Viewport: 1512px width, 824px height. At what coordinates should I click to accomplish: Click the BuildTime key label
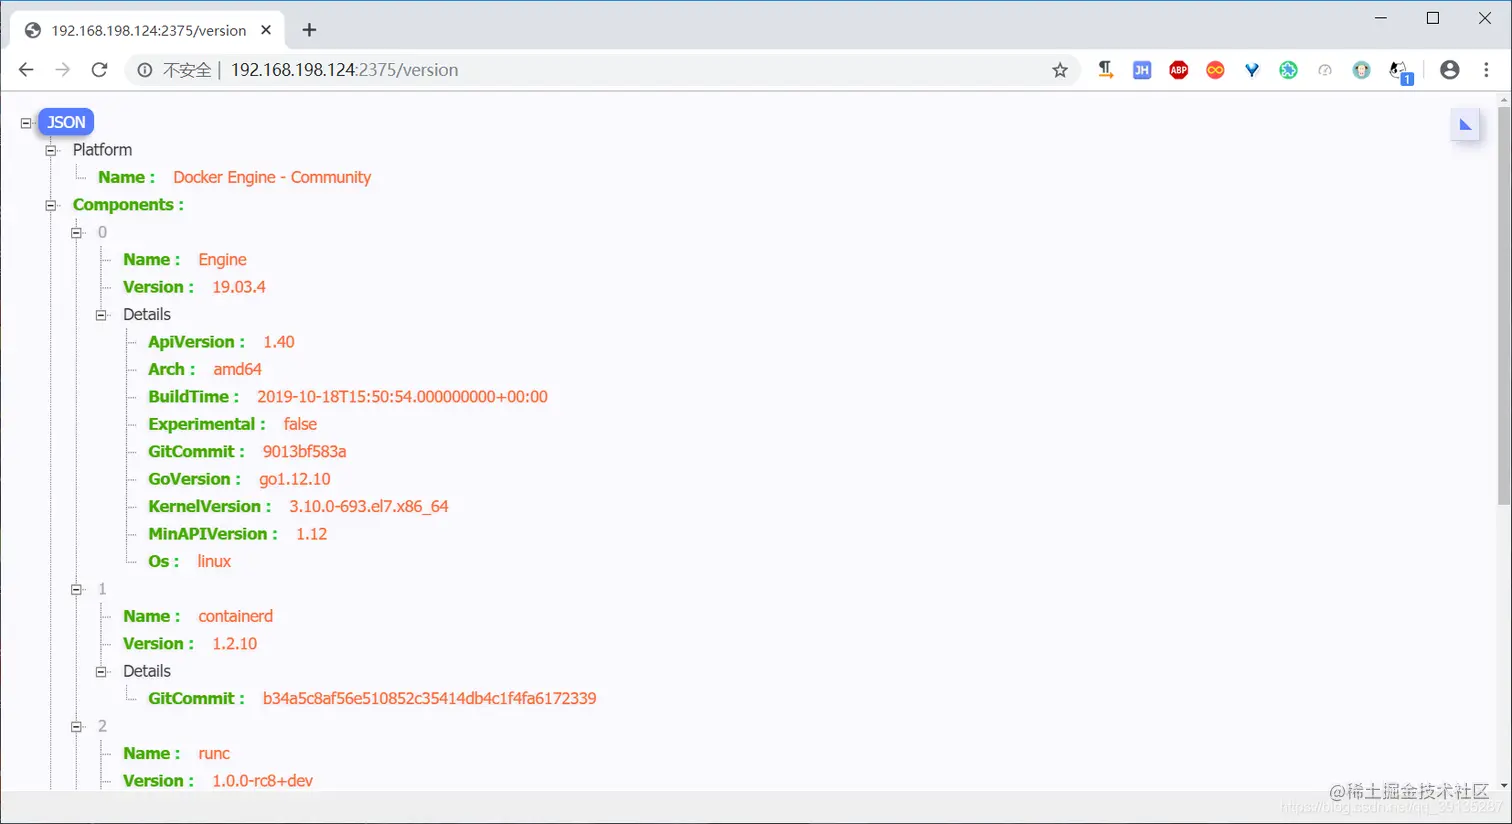coord(193,397)
